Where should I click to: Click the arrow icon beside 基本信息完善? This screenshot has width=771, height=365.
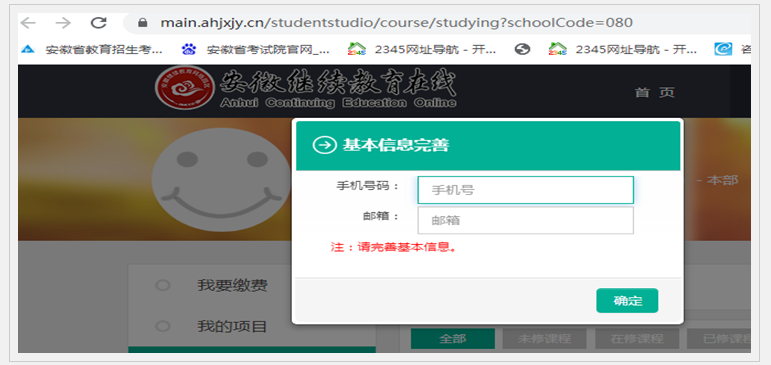coord(325,145)
